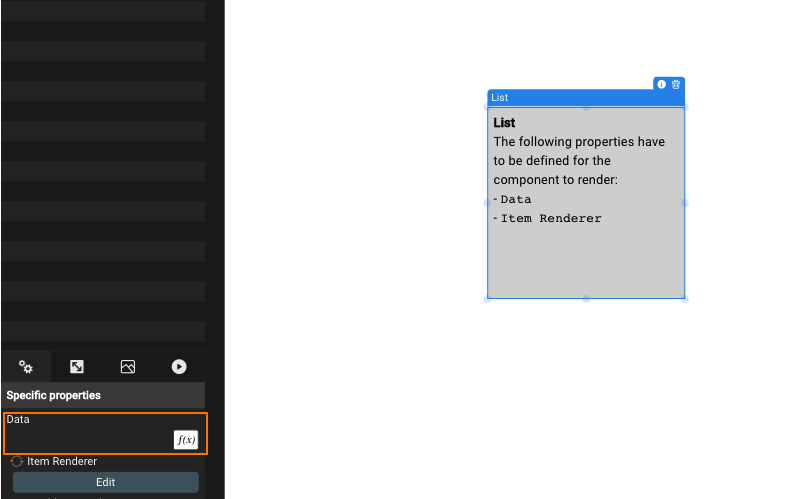
Task: Click the right-middle resize handle of List
Action: coord(685,203)
